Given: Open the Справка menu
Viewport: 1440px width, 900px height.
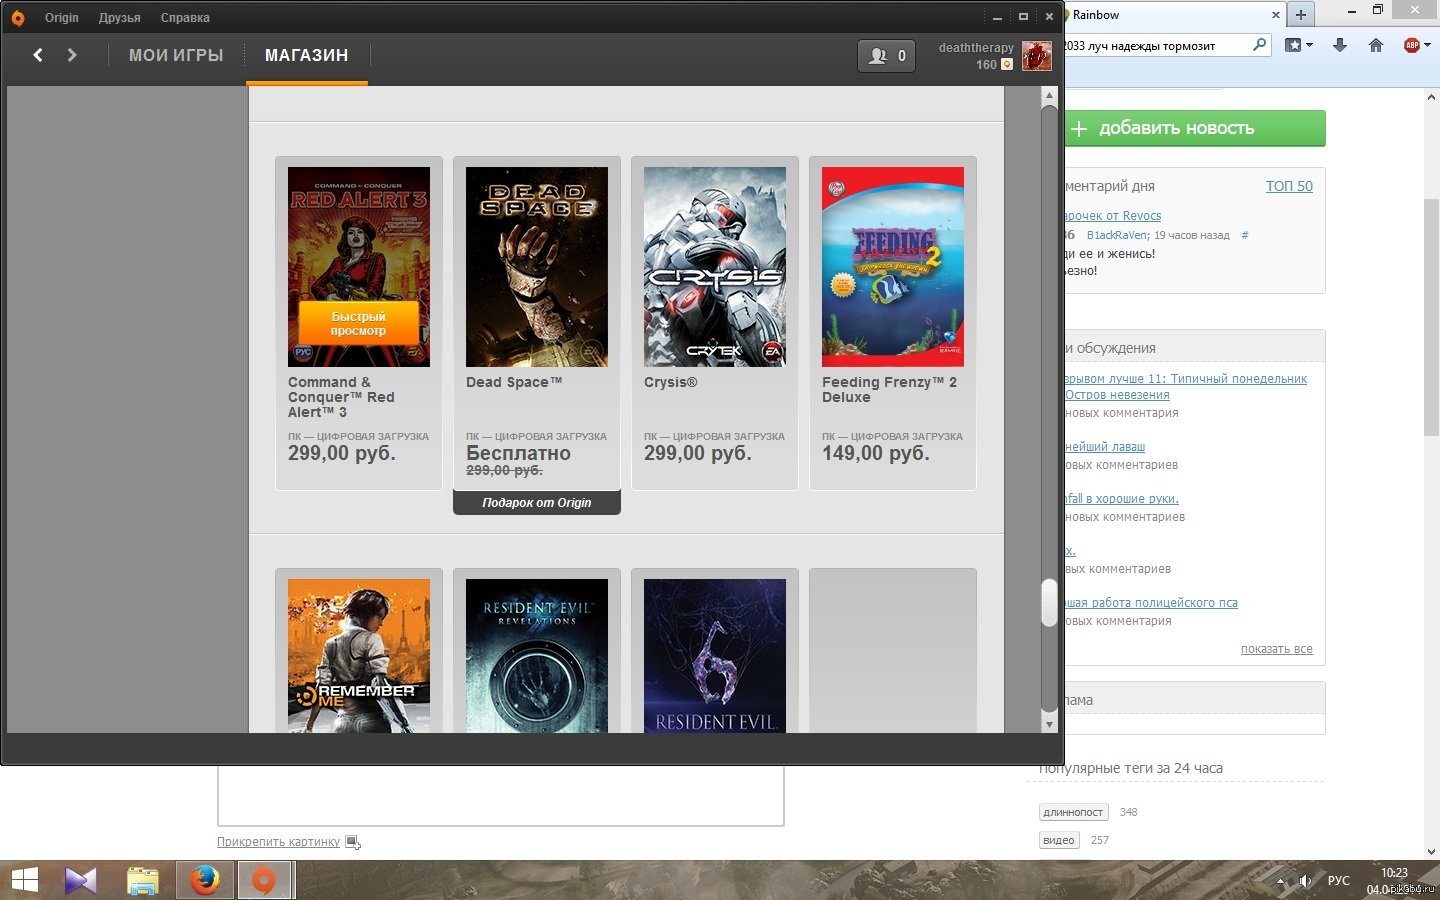Looking at the screenshot, I should (185, 17).
